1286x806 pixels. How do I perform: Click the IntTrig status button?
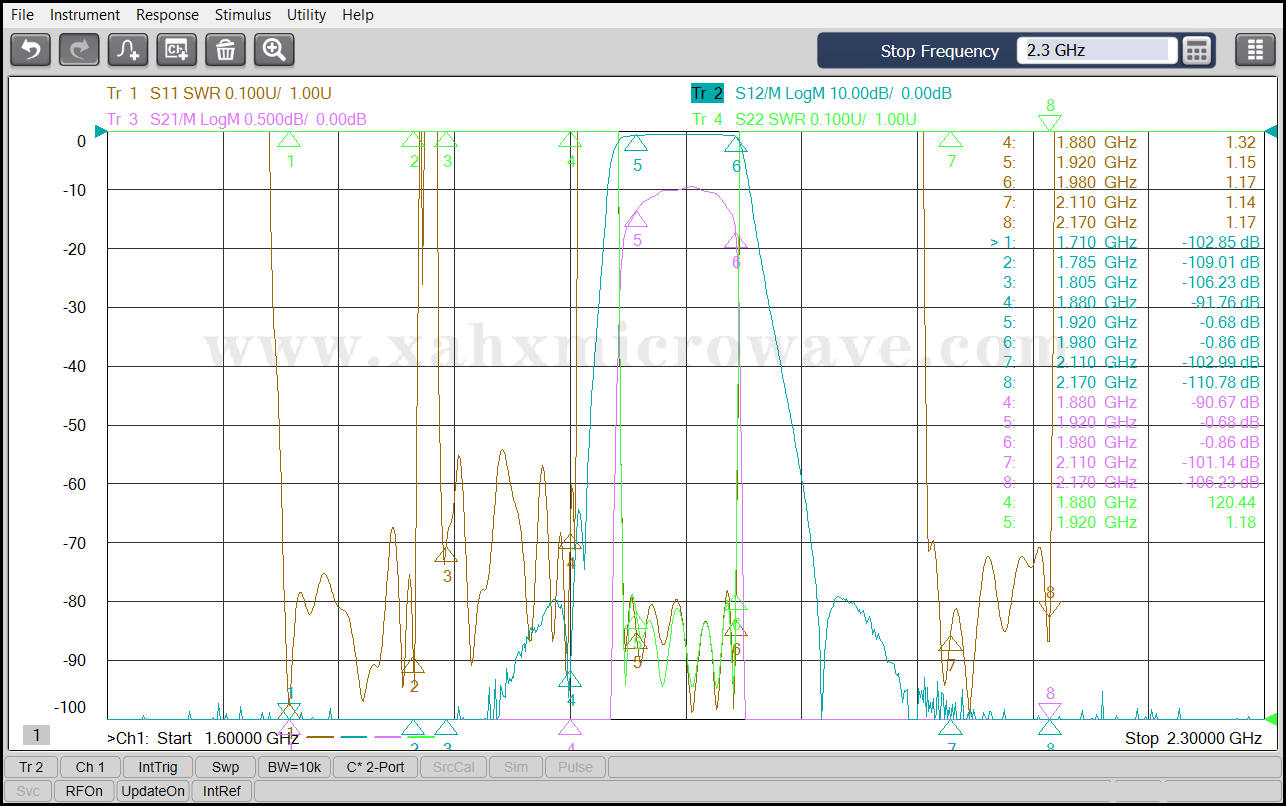click(x=158, y=767)
